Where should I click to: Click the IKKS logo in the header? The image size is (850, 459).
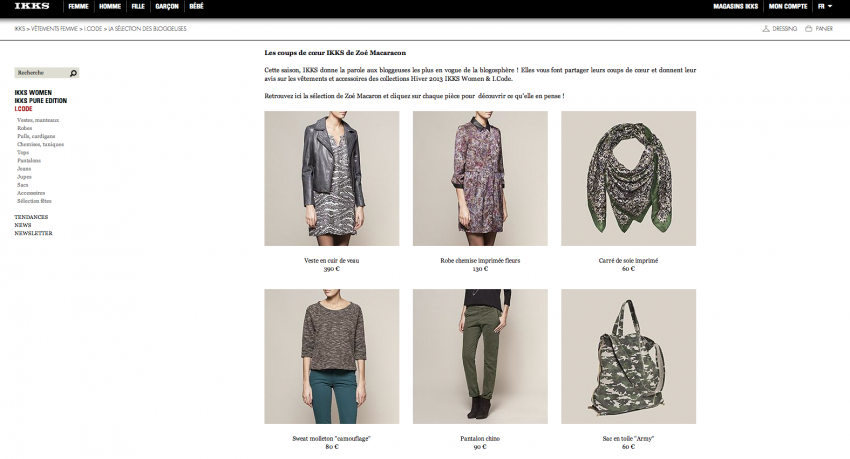[x=32, y=6]
